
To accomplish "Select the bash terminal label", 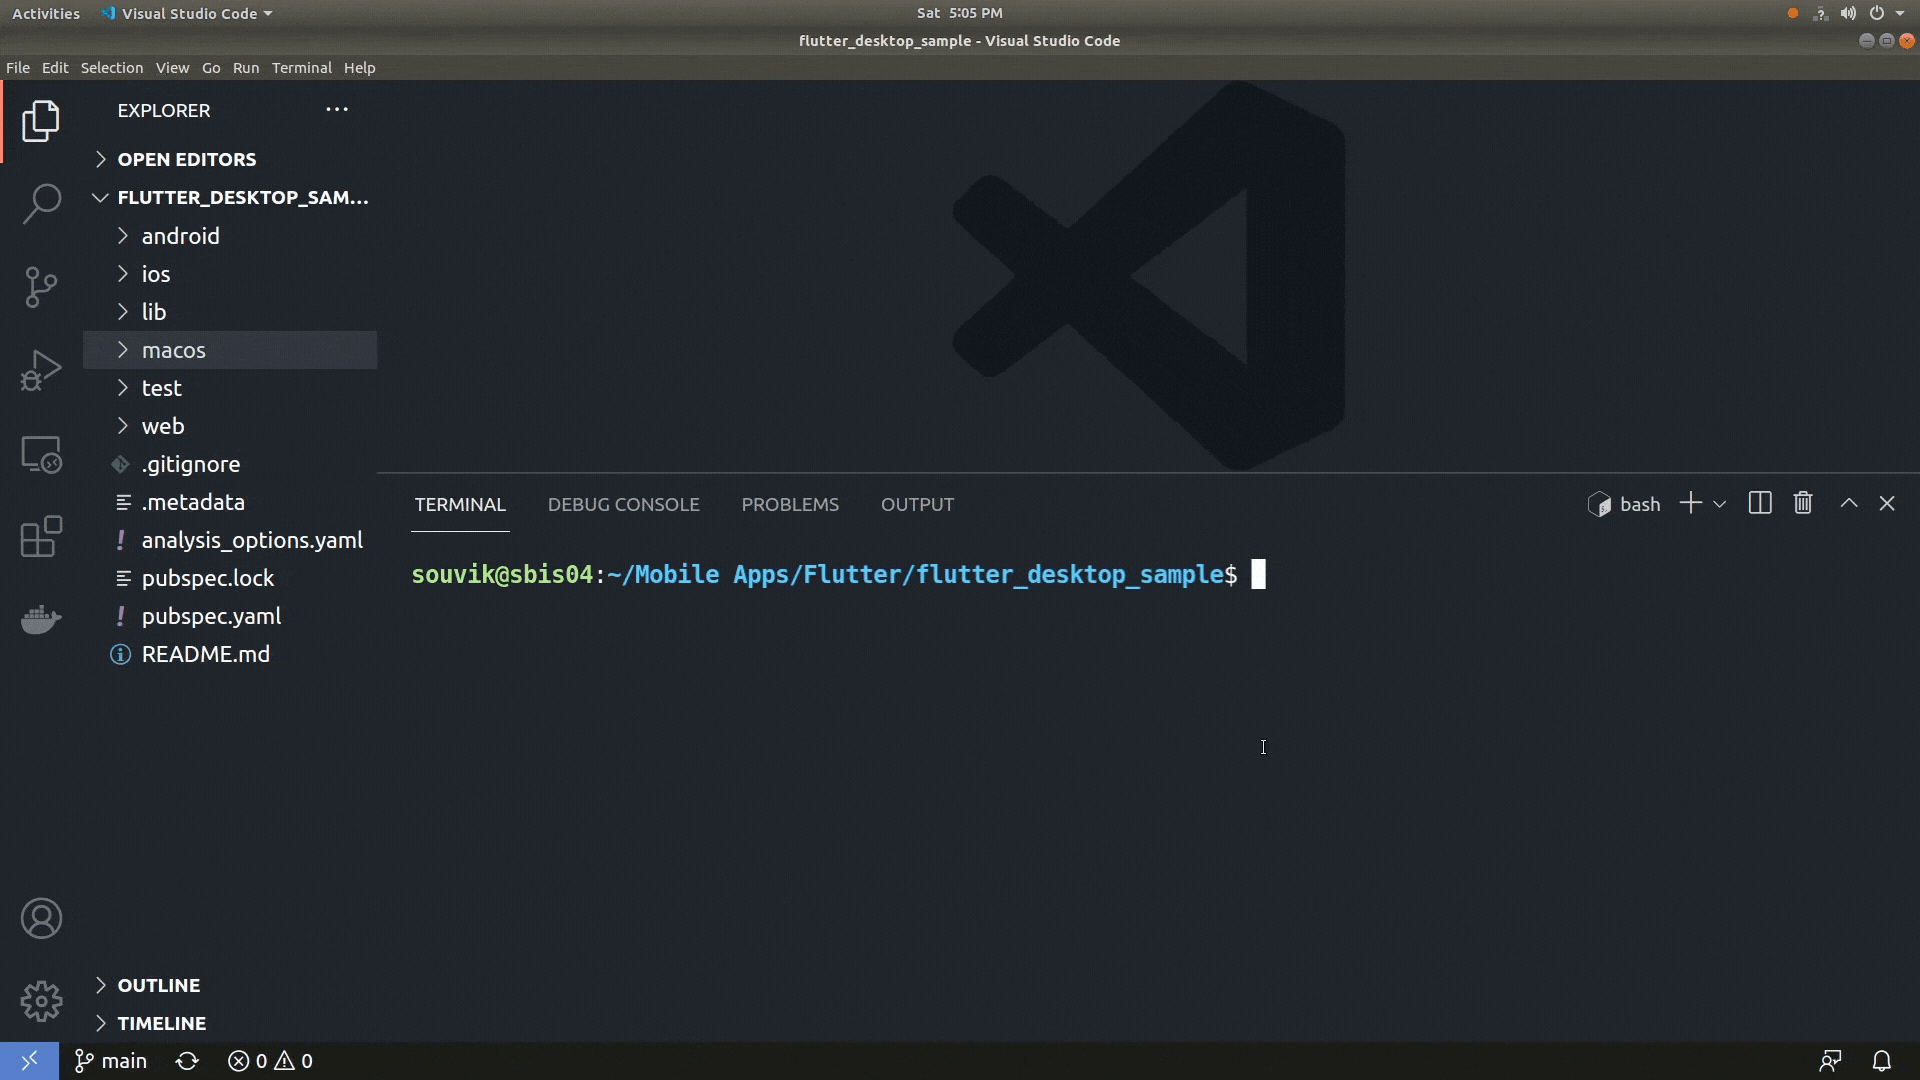I will pos(1624,504).
